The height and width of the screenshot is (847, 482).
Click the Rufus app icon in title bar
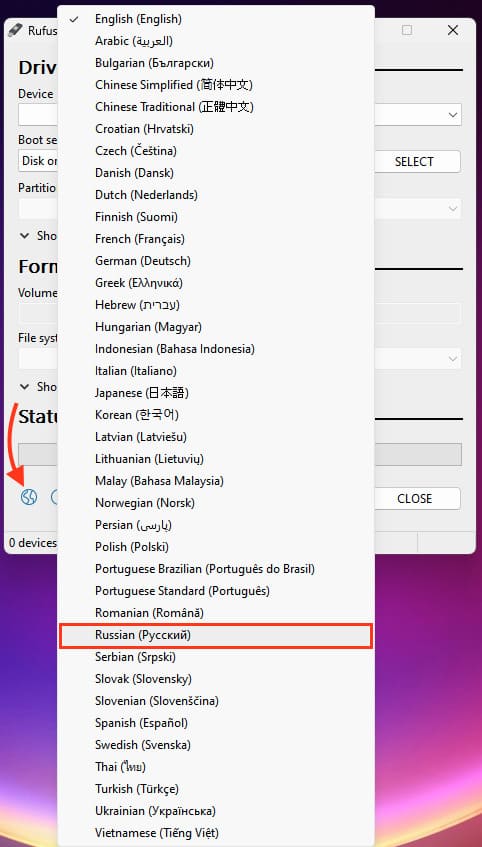(16, 30)
